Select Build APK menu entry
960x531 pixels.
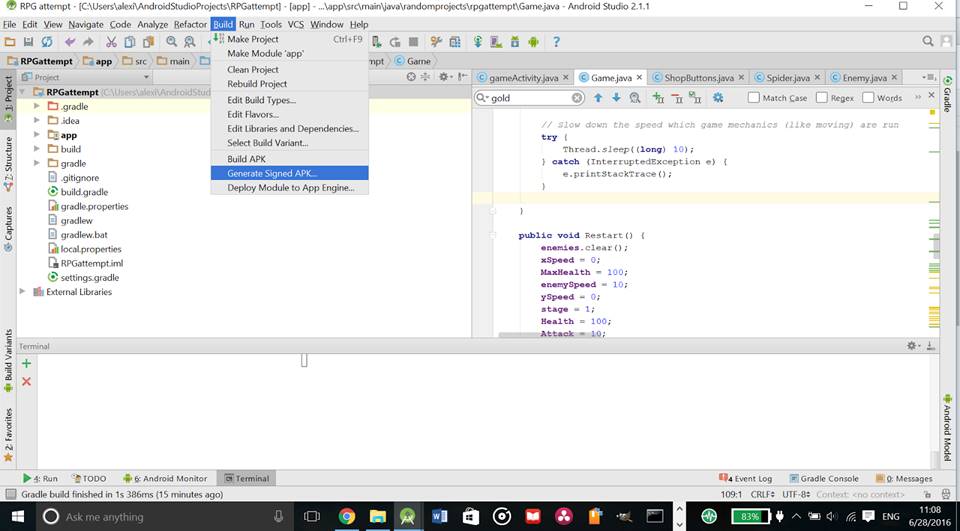tap(290, 159)
